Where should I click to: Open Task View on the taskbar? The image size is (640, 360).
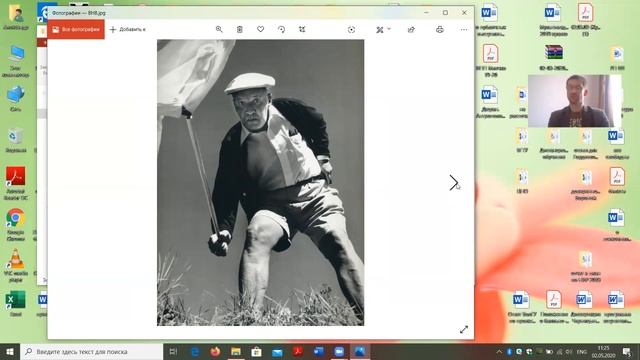tap(173, 351)
